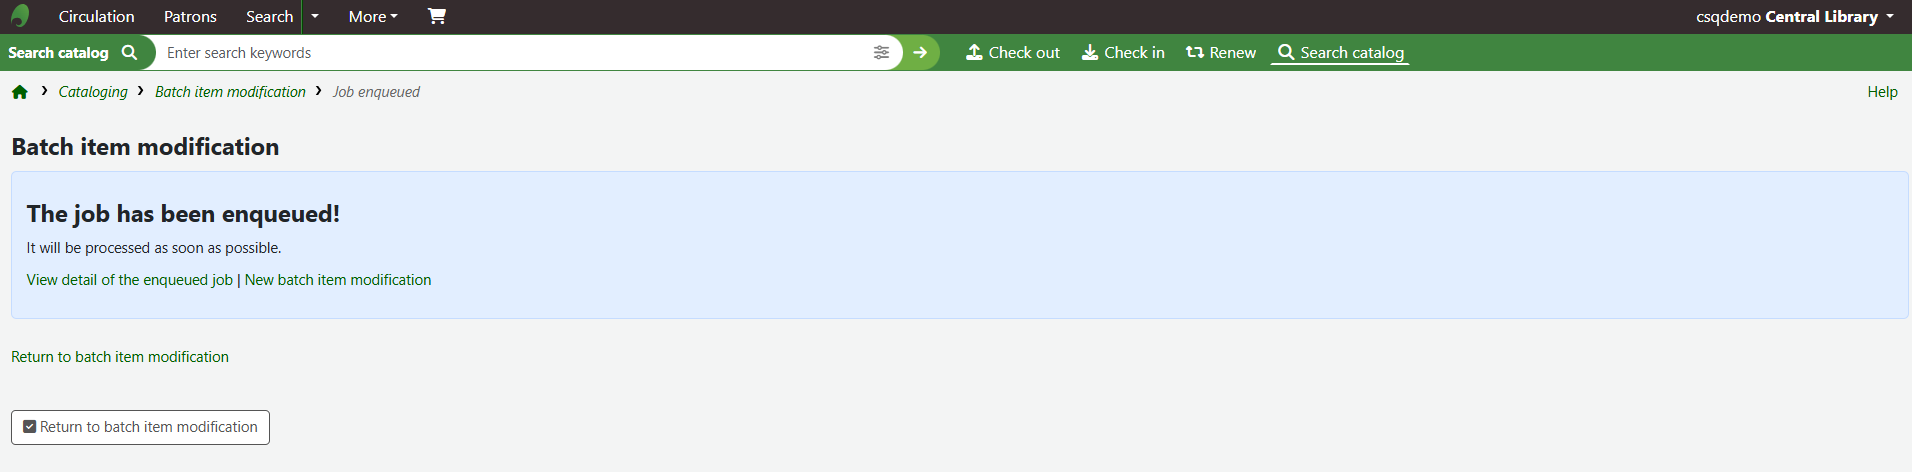Open the More dropdown menu
1912x472 pixels.
click(x=373, y=16)
